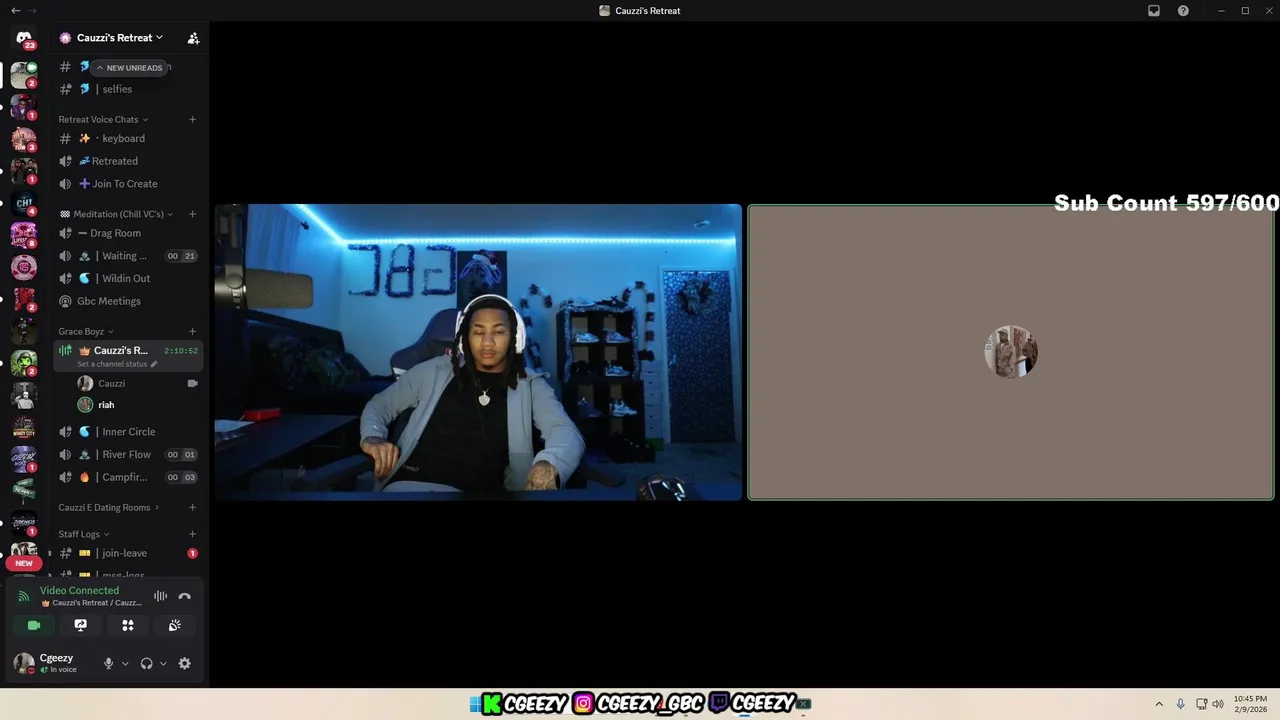Viewport: 1280px width, 720px height.
Task: Collapse the Retreat Voice Chats category
Action: [x=103, y=120]
